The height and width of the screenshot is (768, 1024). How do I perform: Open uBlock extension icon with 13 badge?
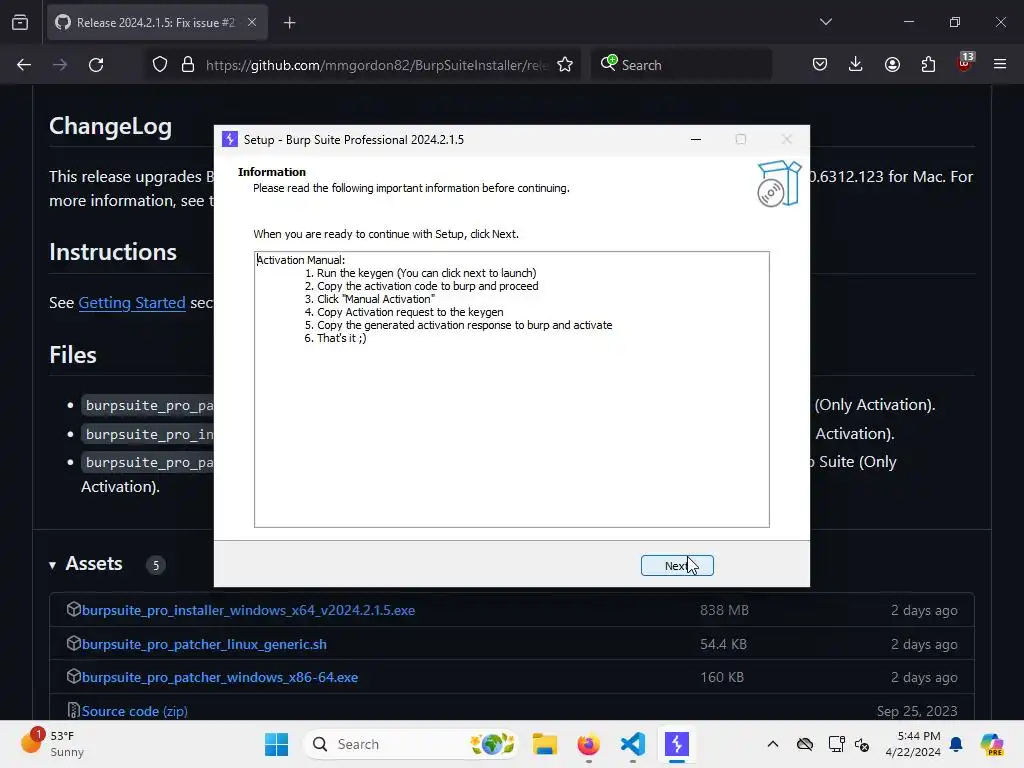pyautogui.click(x=965, y=63)
